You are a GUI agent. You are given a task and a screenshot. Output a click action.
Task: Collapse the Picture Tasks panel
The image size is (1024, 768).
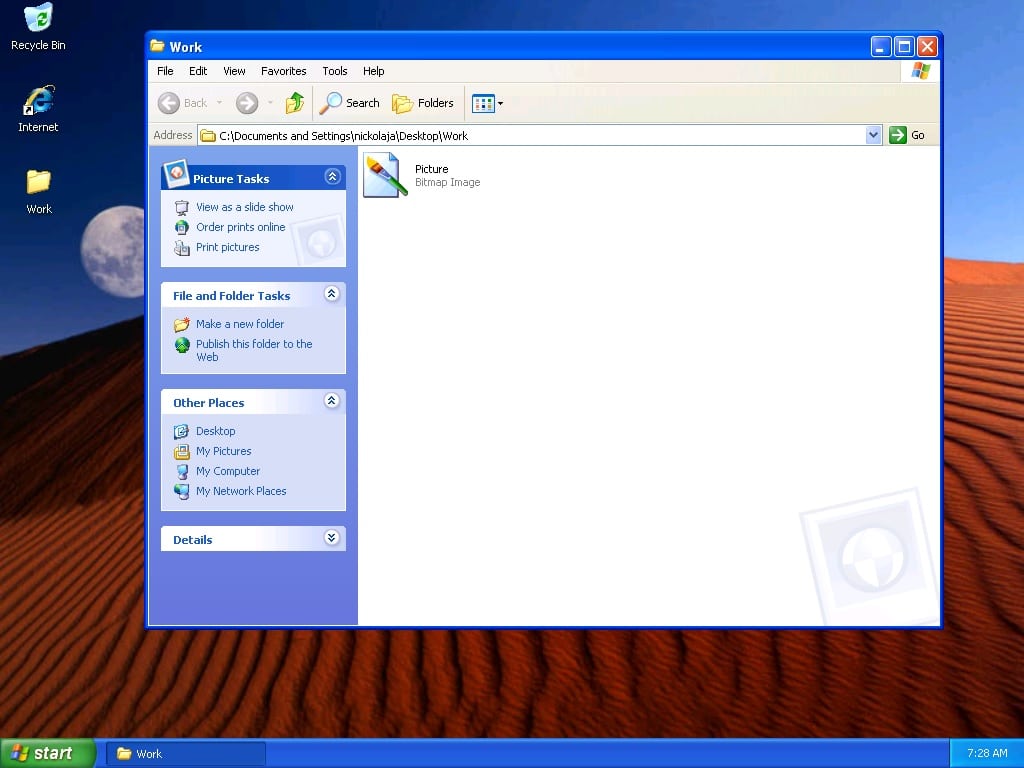coord(331,176)
